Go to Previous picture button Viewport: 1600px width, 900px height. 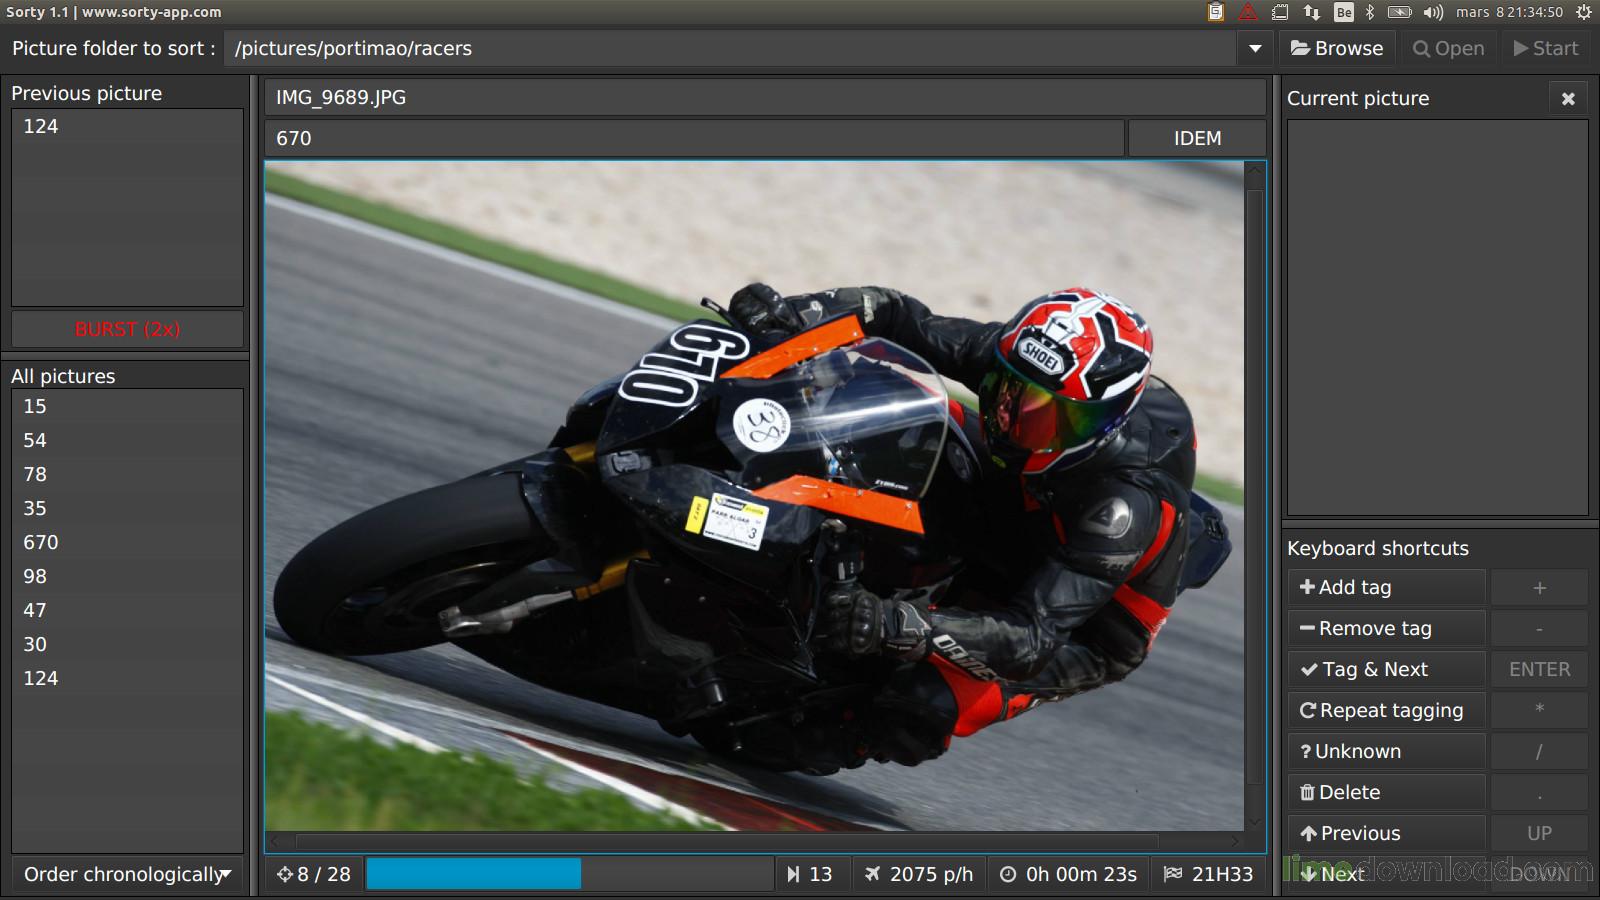pyautogui.click(x=1385, y=834)
